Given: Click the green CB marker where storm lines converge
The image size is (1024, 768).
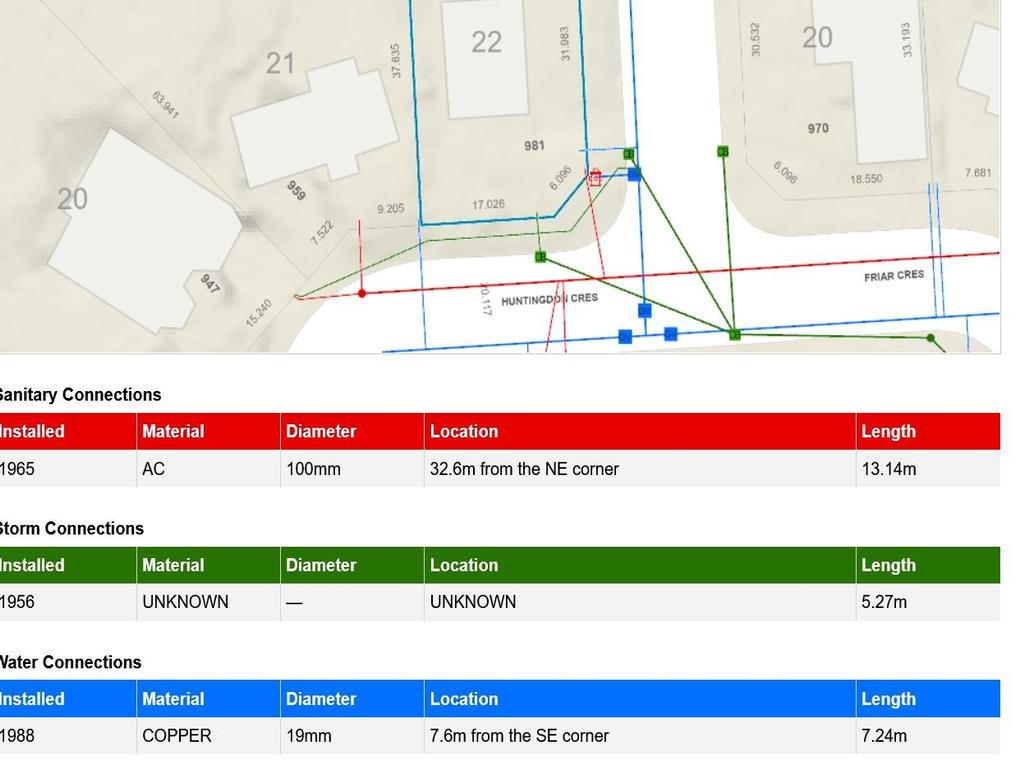Looking at the screenshot, I should pos(735,334).
